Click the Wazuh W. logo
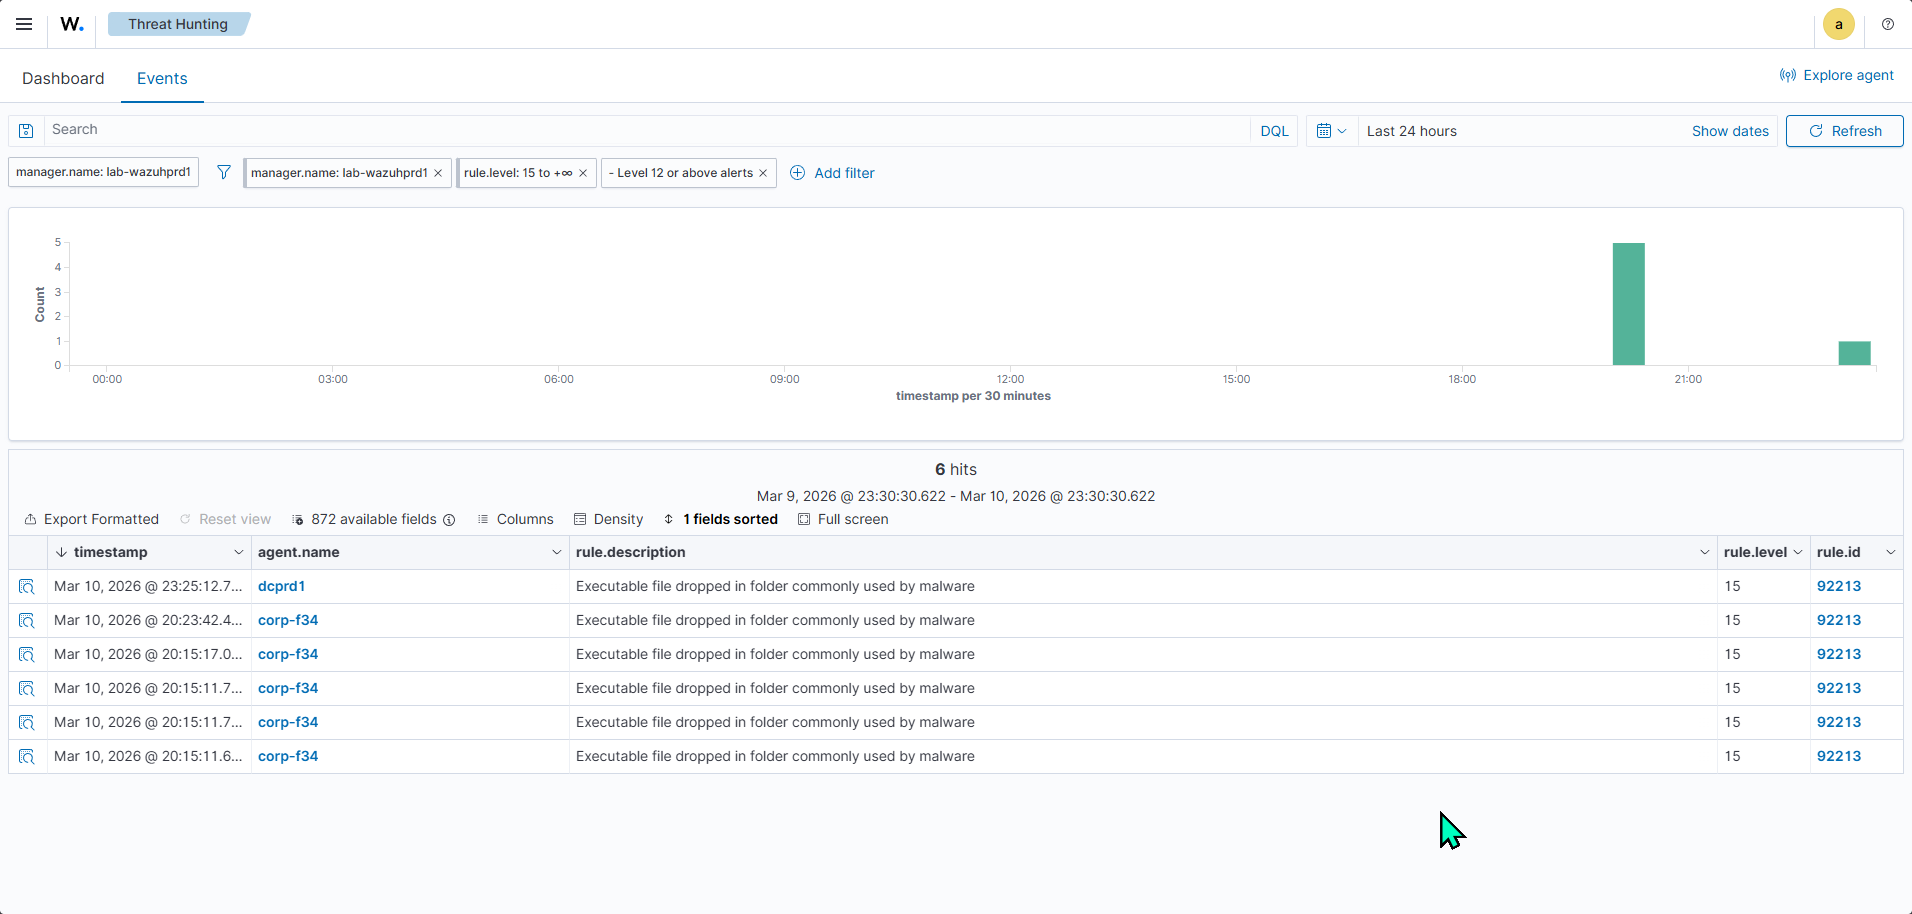Screen dimensions: 1912x914 (72, 24)
